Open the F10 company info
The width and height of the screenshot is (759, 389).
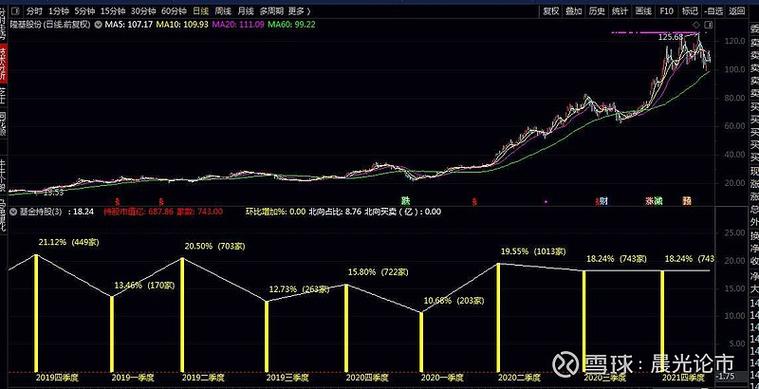[x=667, y=11]
